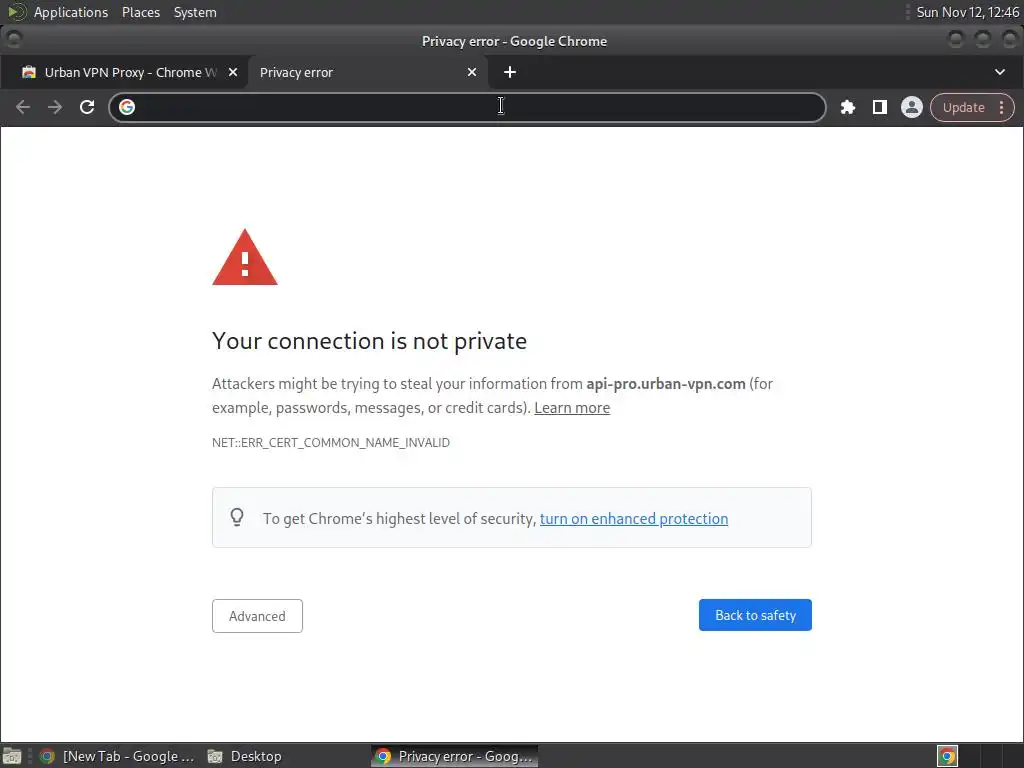Open the Learn more link
This screenshot has width=1024, height=768.
pos(572,408)
